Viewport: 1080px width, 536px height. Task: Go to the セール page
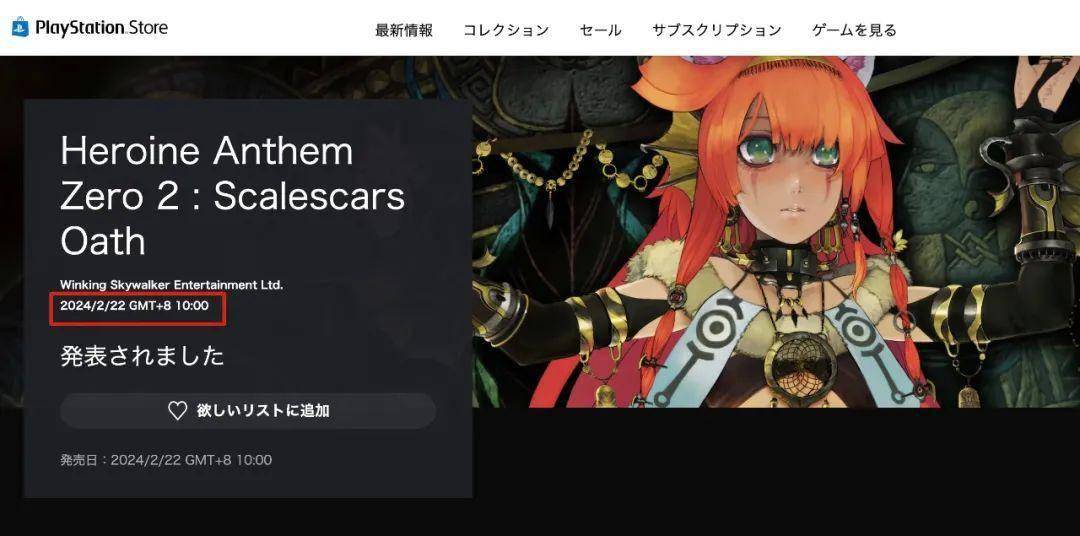600,30
